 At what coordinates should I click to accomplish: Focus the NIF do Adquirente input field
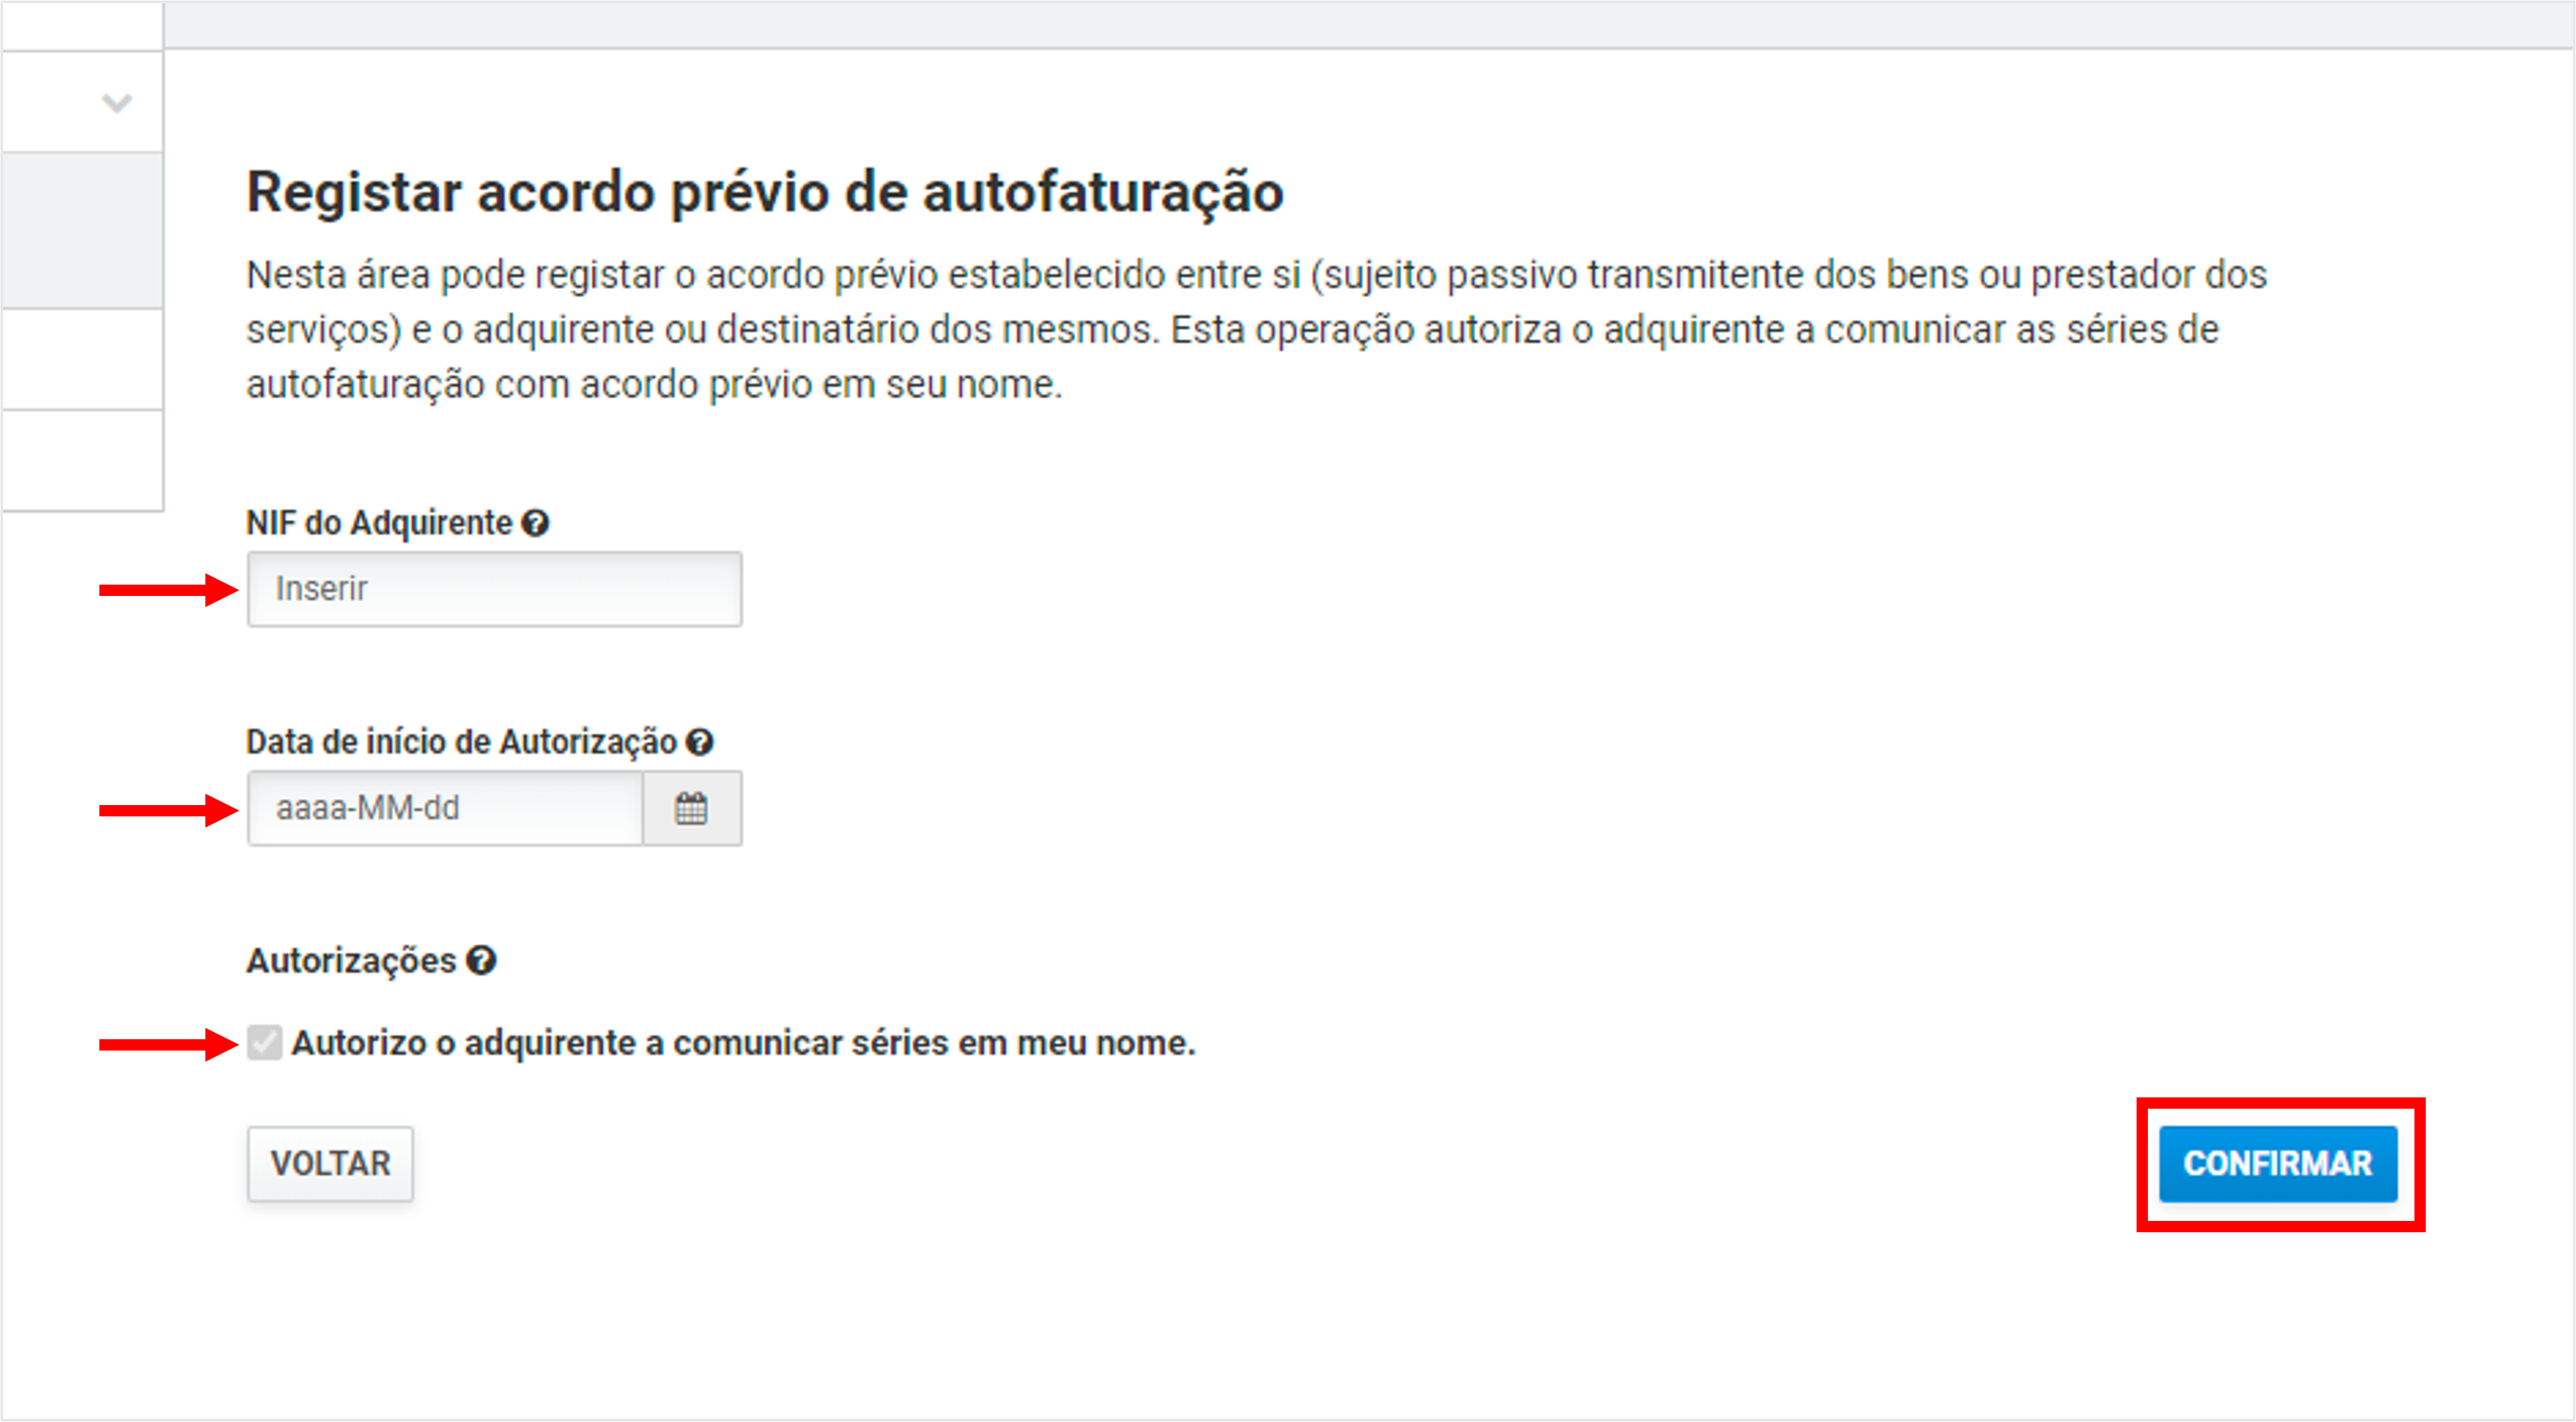[x=494, y=589]
